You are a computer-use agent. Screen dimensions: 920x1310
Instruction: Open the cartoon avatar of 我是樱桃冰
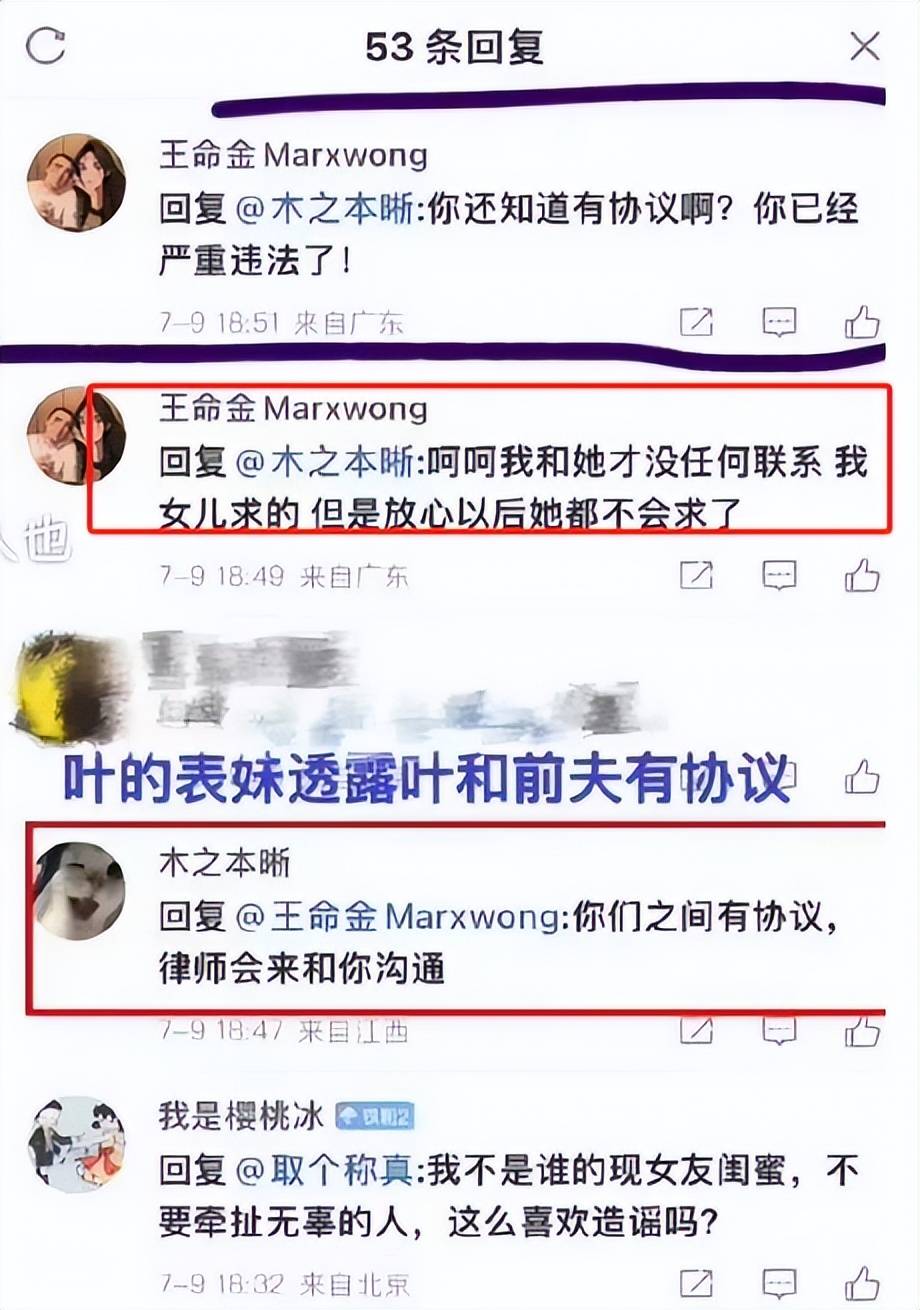click(76, 1144)
